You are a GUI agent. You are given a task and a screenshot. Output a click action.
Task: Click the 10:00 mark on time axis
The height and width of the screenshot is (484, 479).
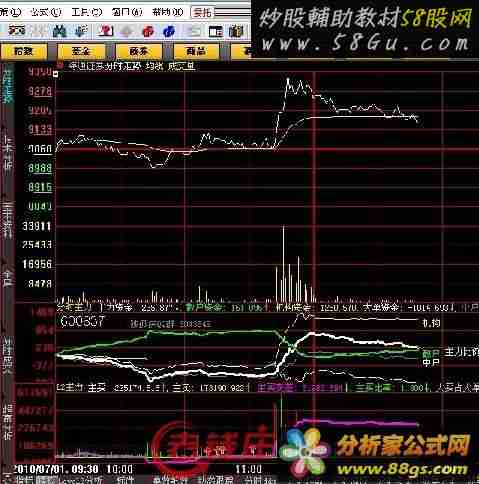coord(119,469)
